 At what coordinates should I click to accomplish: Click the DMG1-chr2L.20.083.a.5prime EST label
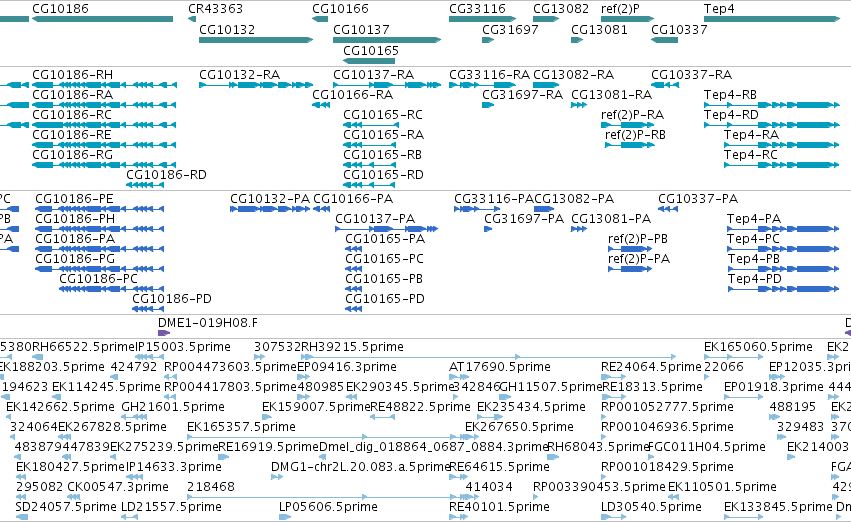pos(361,467)
